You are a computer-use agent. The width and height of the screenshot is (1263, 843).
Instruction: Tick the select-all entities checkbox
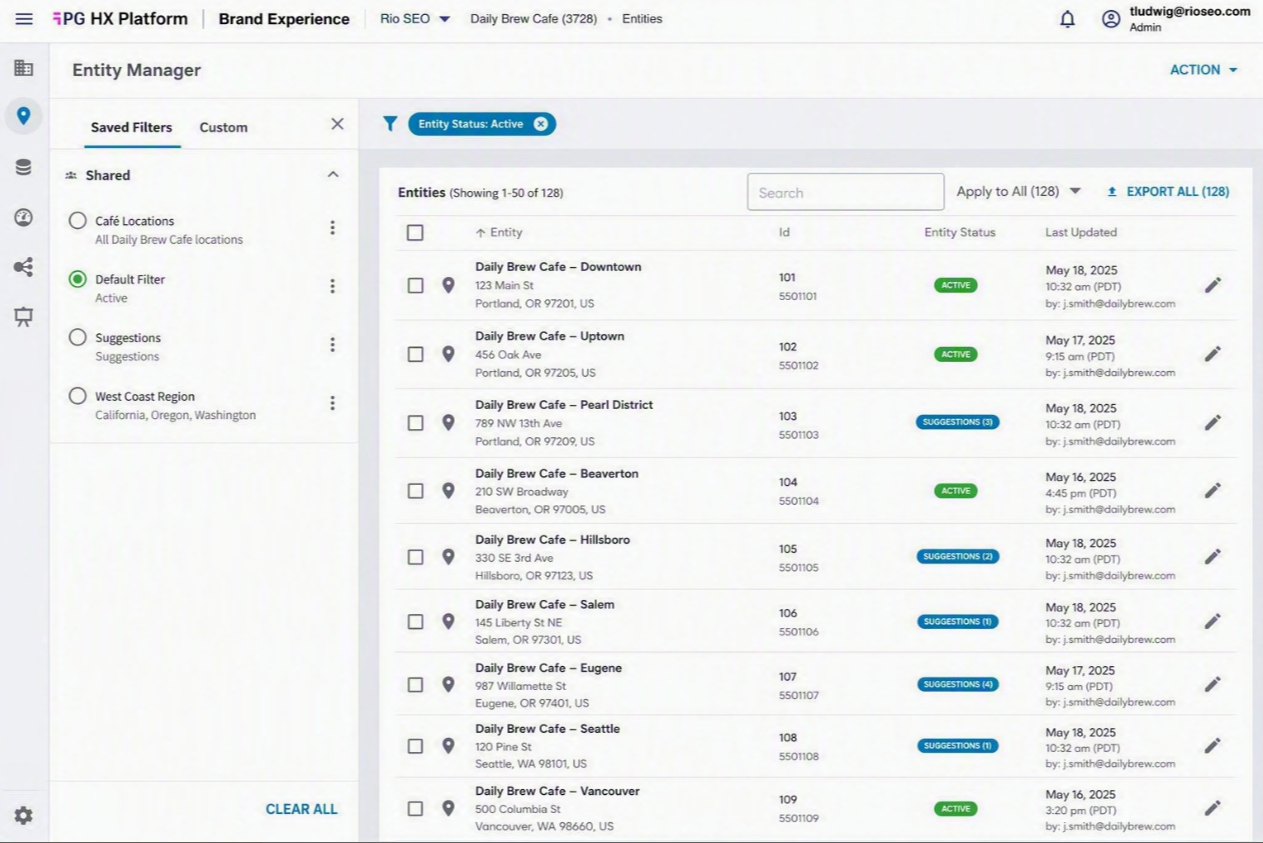click(415, 233)
